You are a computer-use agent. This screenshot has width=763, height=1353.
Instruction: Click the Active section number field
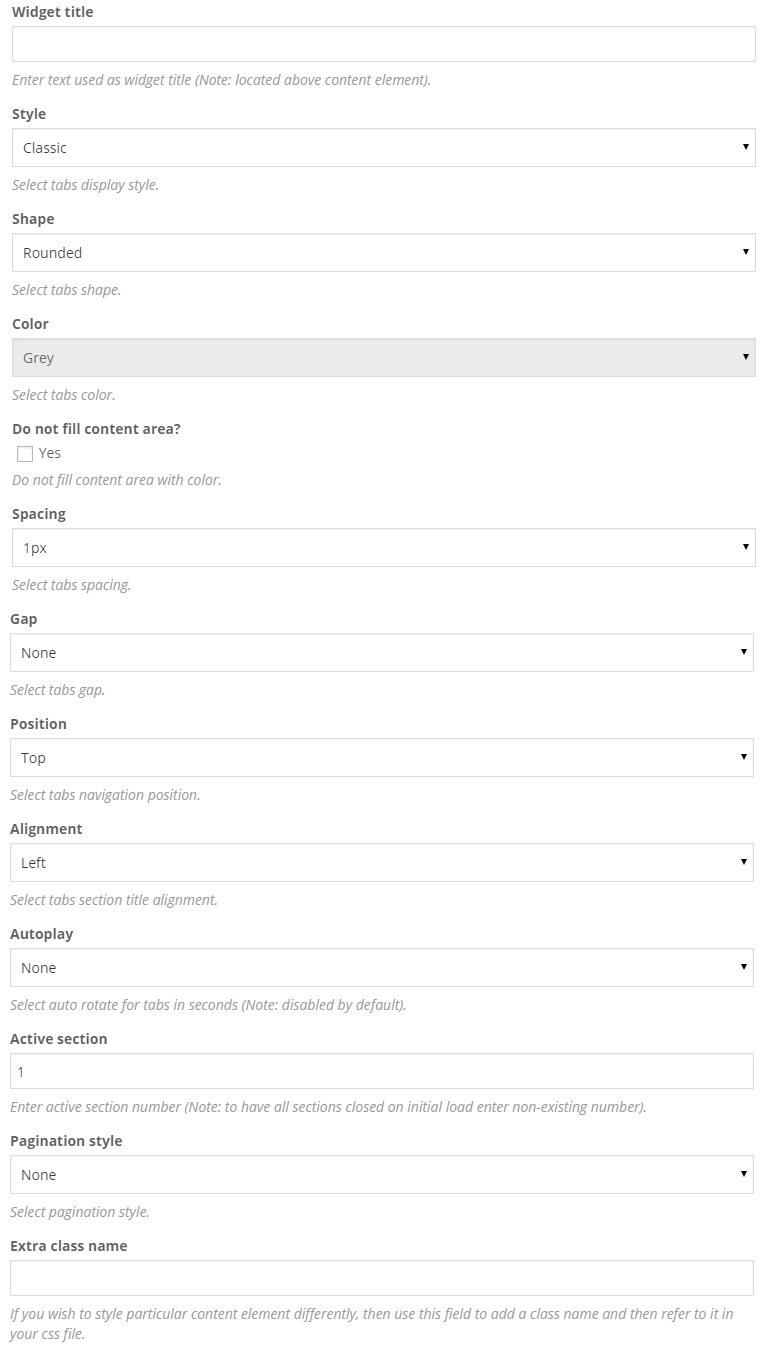pyautogui.click(x=381, y=1071)
